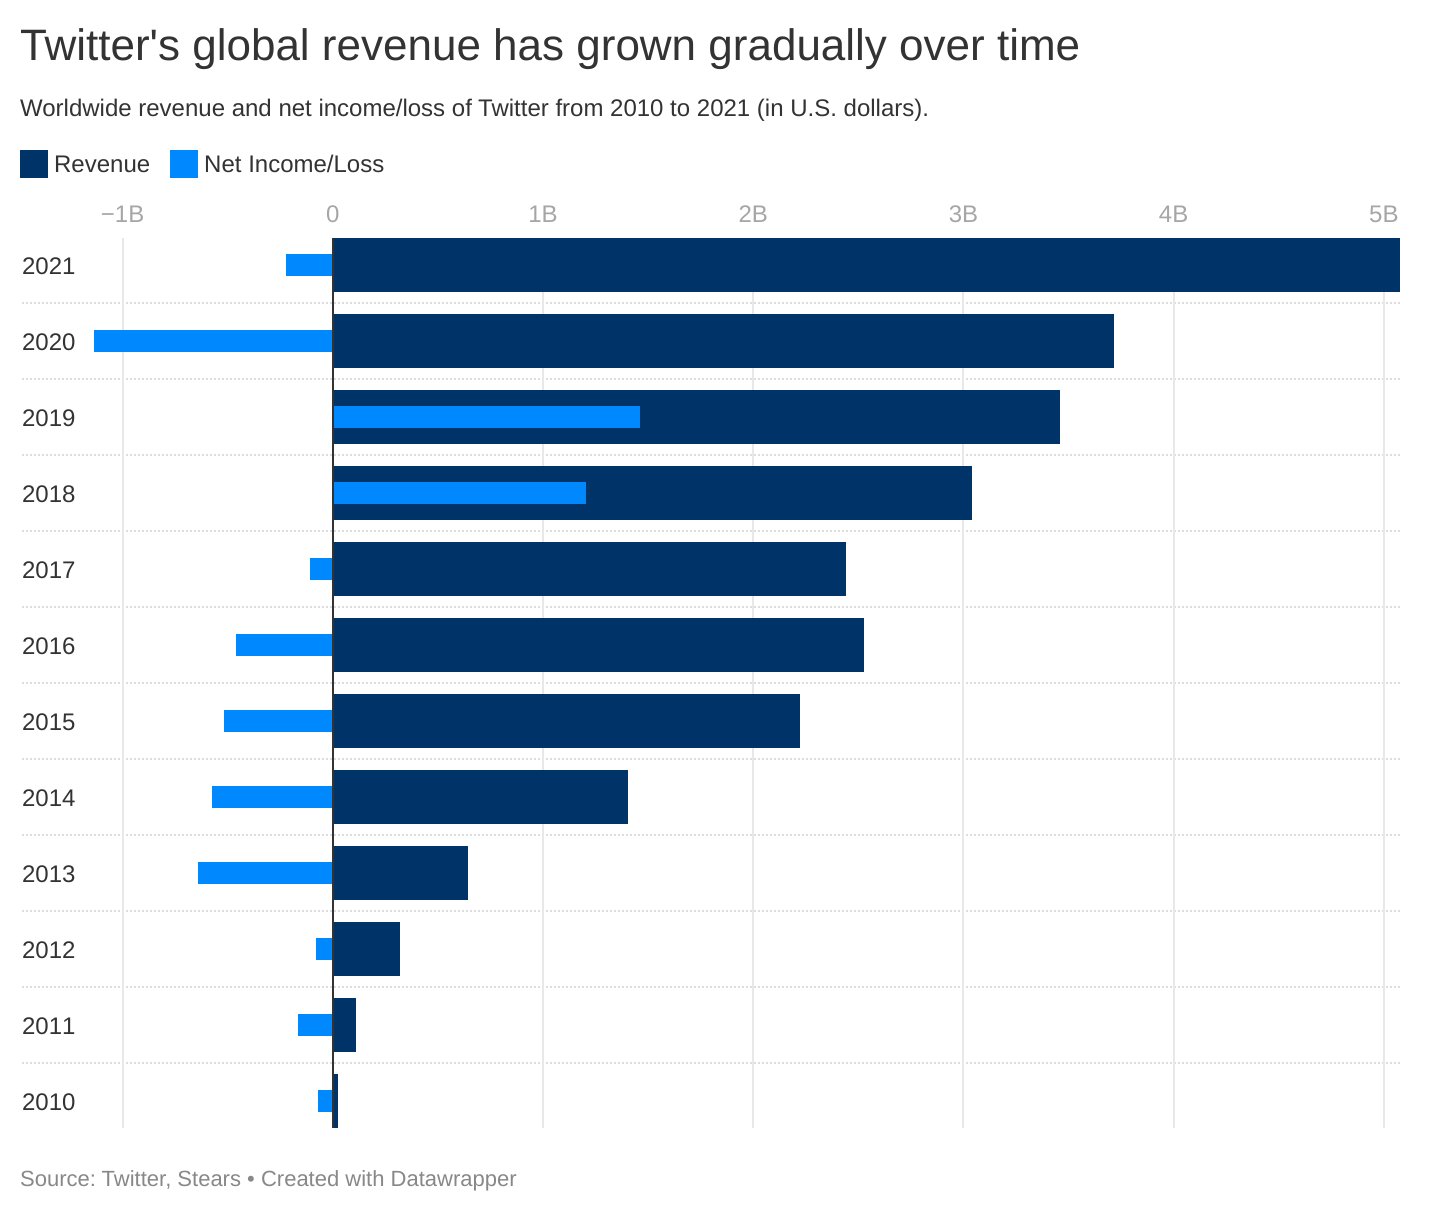Click the 2017 revenue bar
The image size is (1440, 1214).
click(x=589, y=569)
